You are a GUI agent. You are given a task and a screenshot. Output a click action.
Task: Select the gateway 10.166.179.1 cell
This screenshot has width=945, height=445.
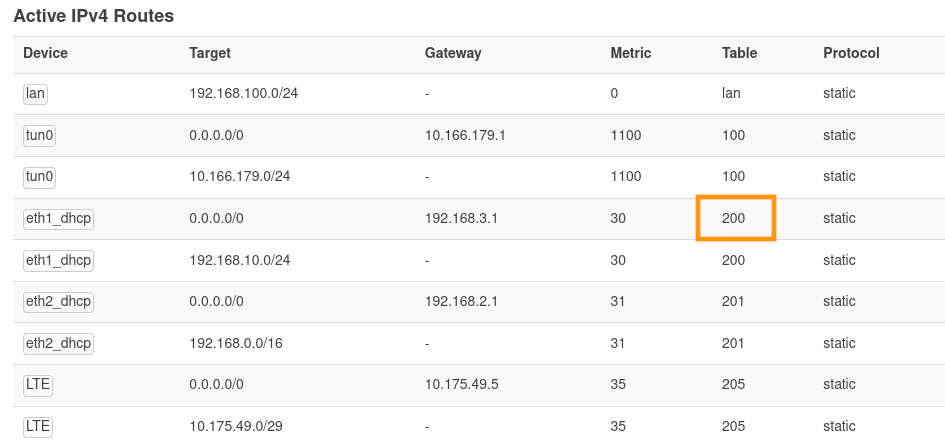(465, 135)
